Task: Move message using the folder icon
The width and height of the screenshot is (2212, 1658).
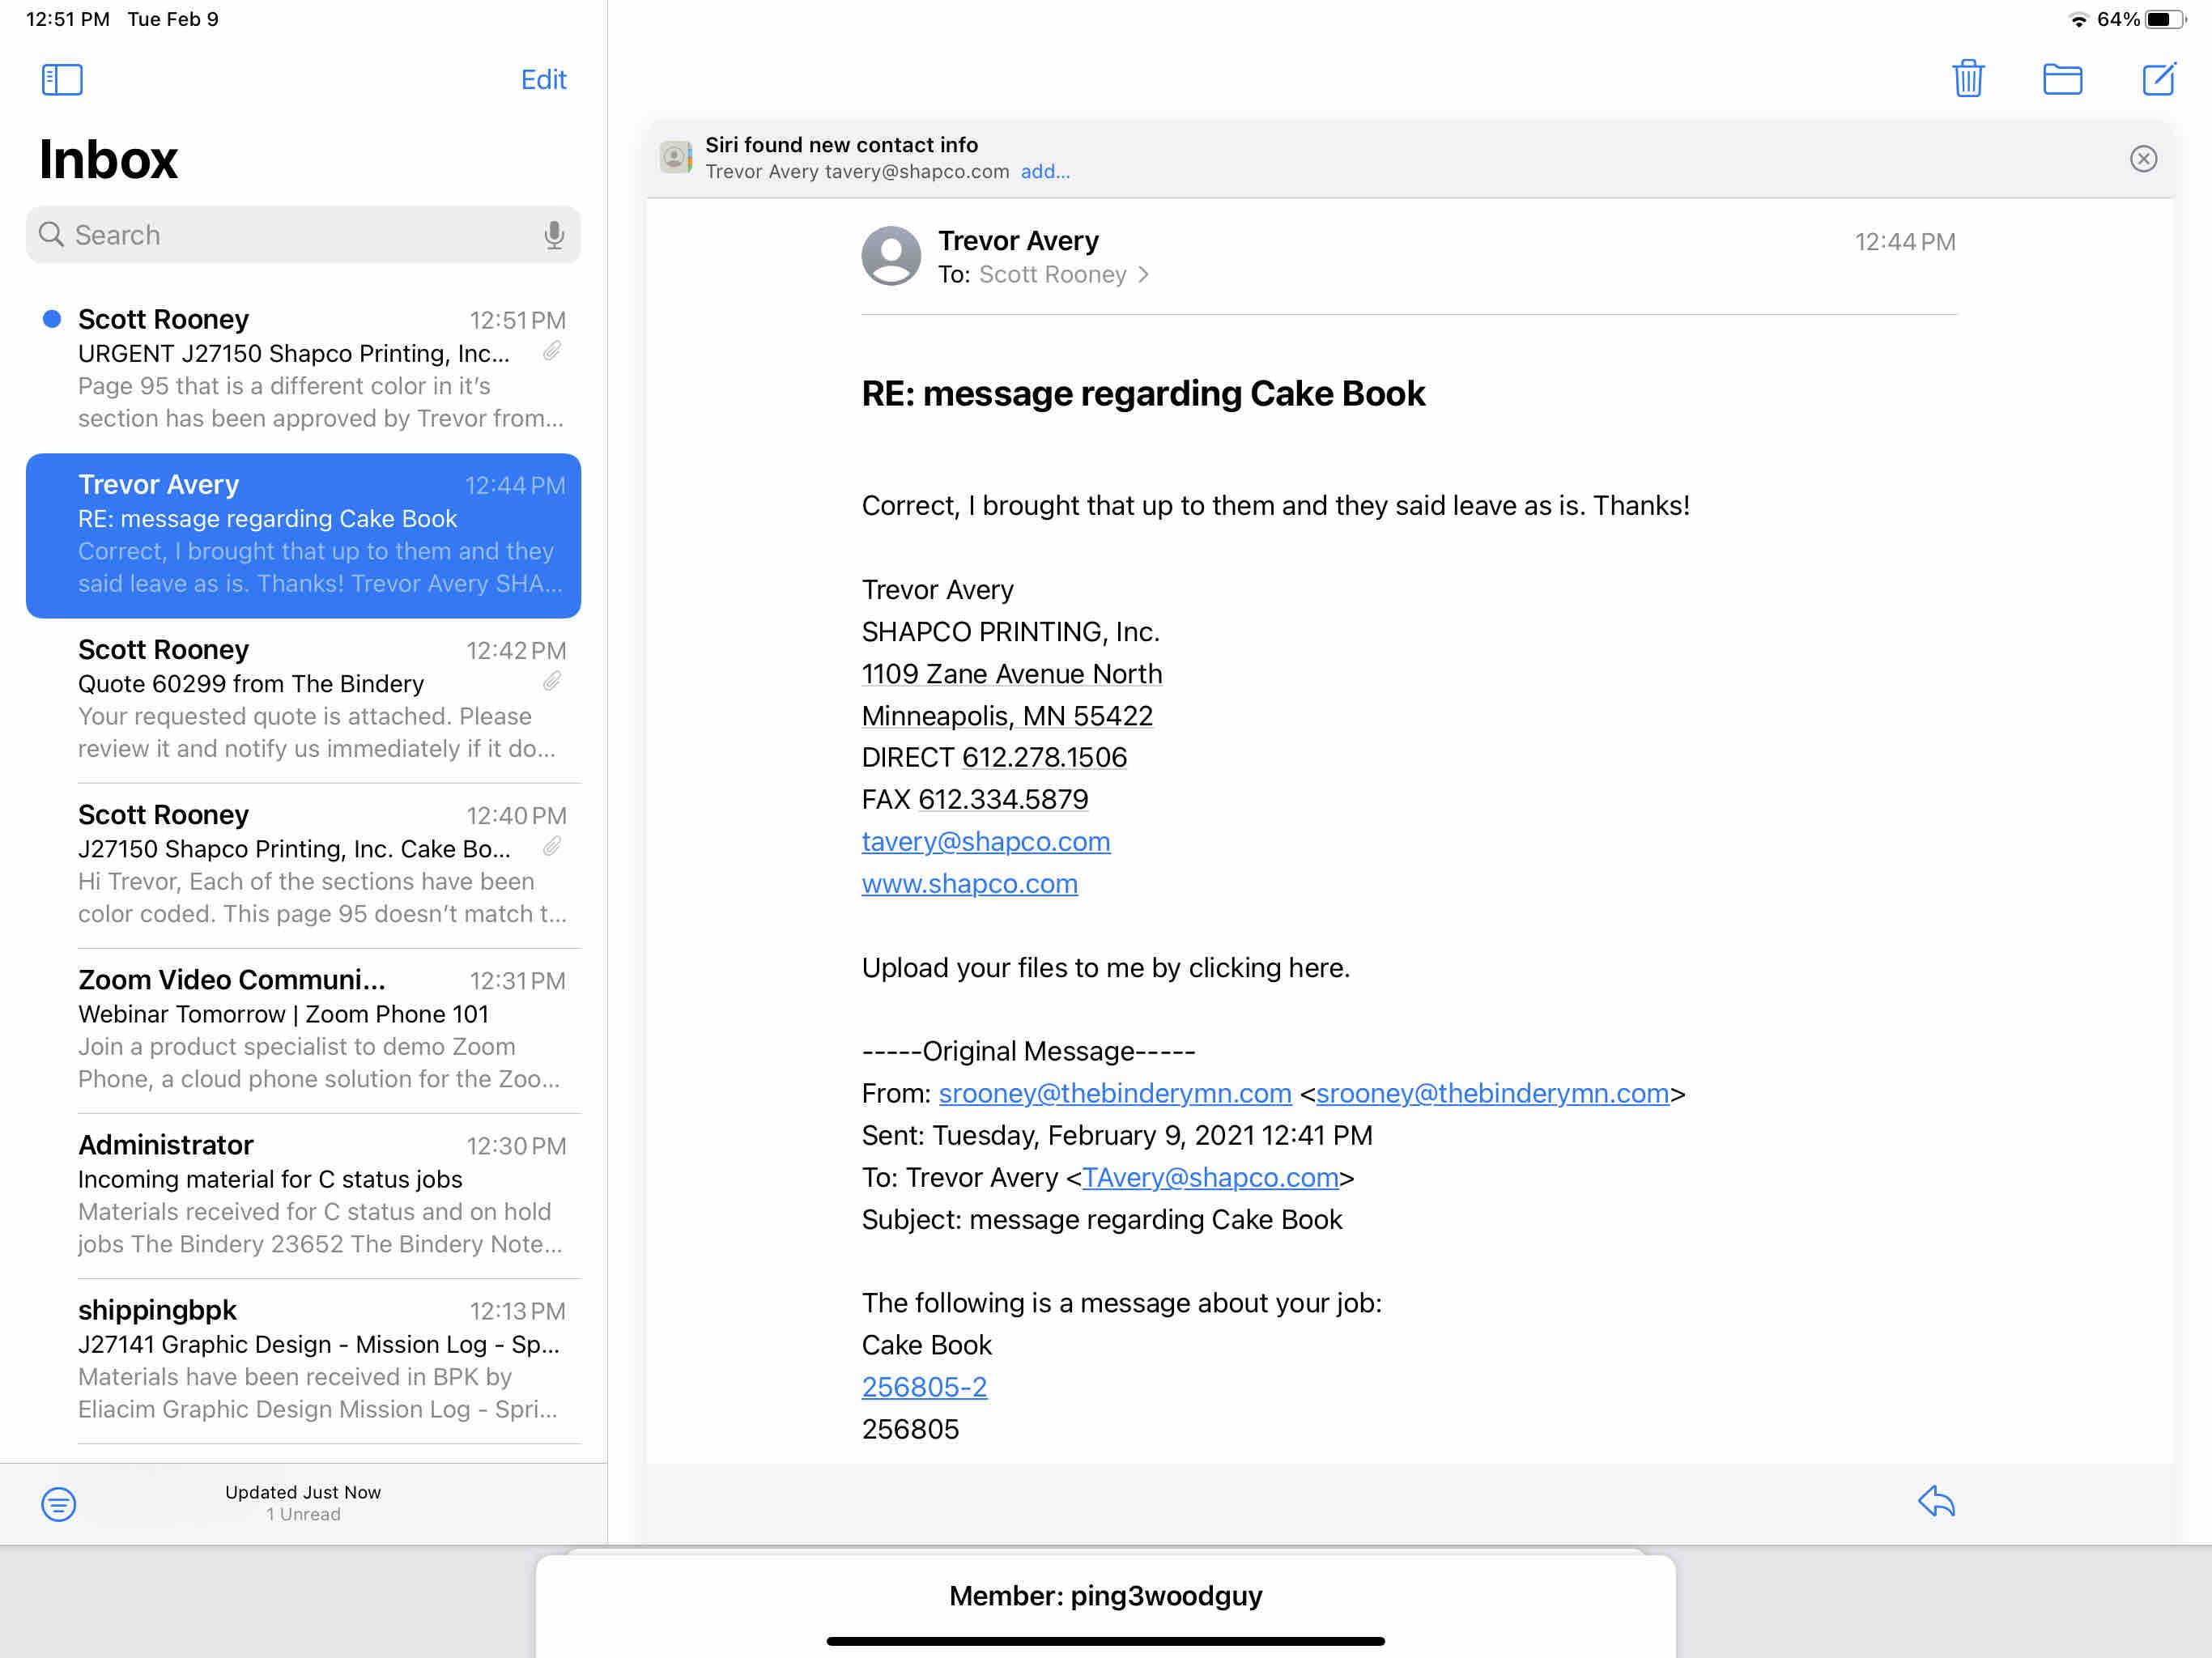Action: [x=2061, y=79]
